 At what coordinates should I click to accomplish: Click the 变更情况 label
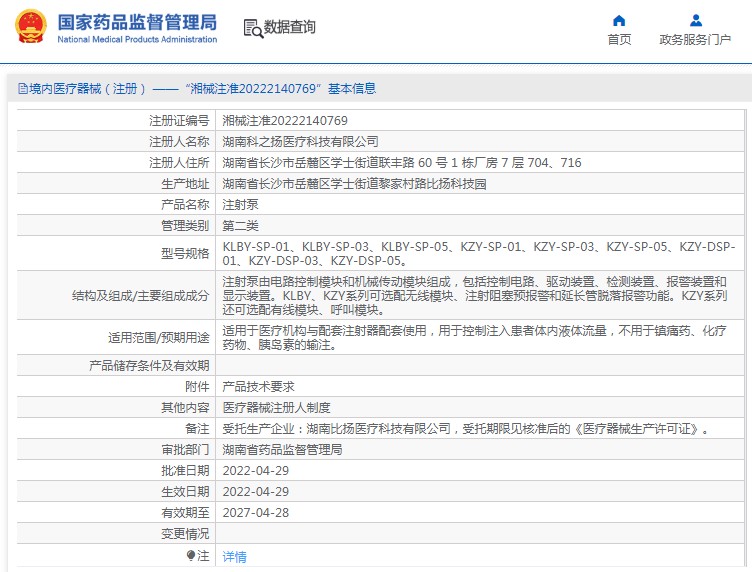coord(185,534)
